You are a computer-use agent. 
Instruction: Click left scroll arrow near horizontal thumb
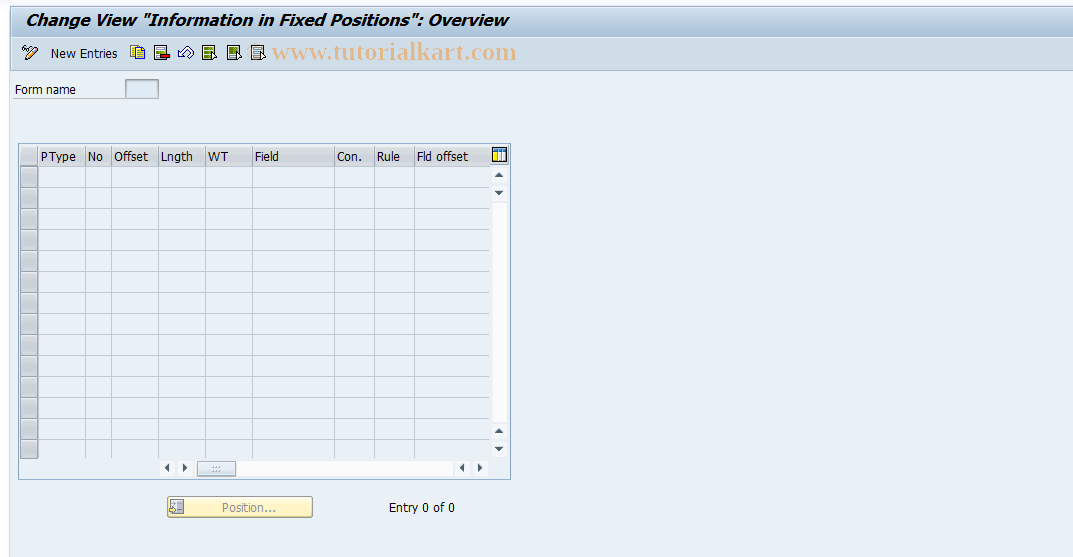pos(167,468)
